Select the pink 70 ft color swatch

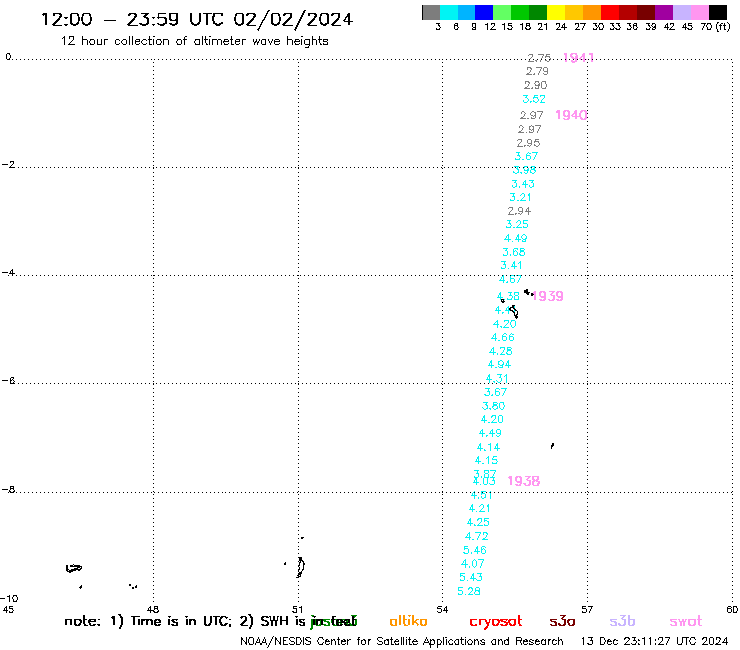coord(700,12)
